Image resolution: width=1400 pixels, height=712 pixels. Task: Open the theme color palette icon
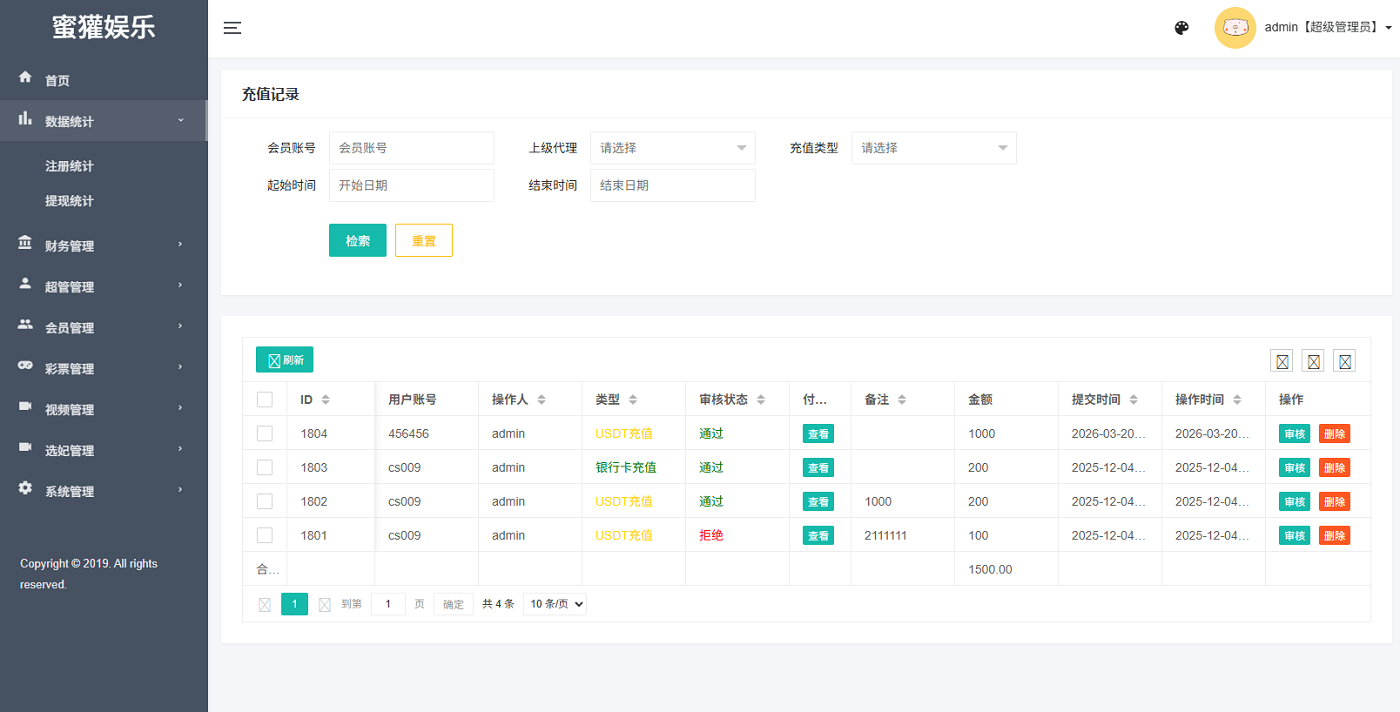1181,28
